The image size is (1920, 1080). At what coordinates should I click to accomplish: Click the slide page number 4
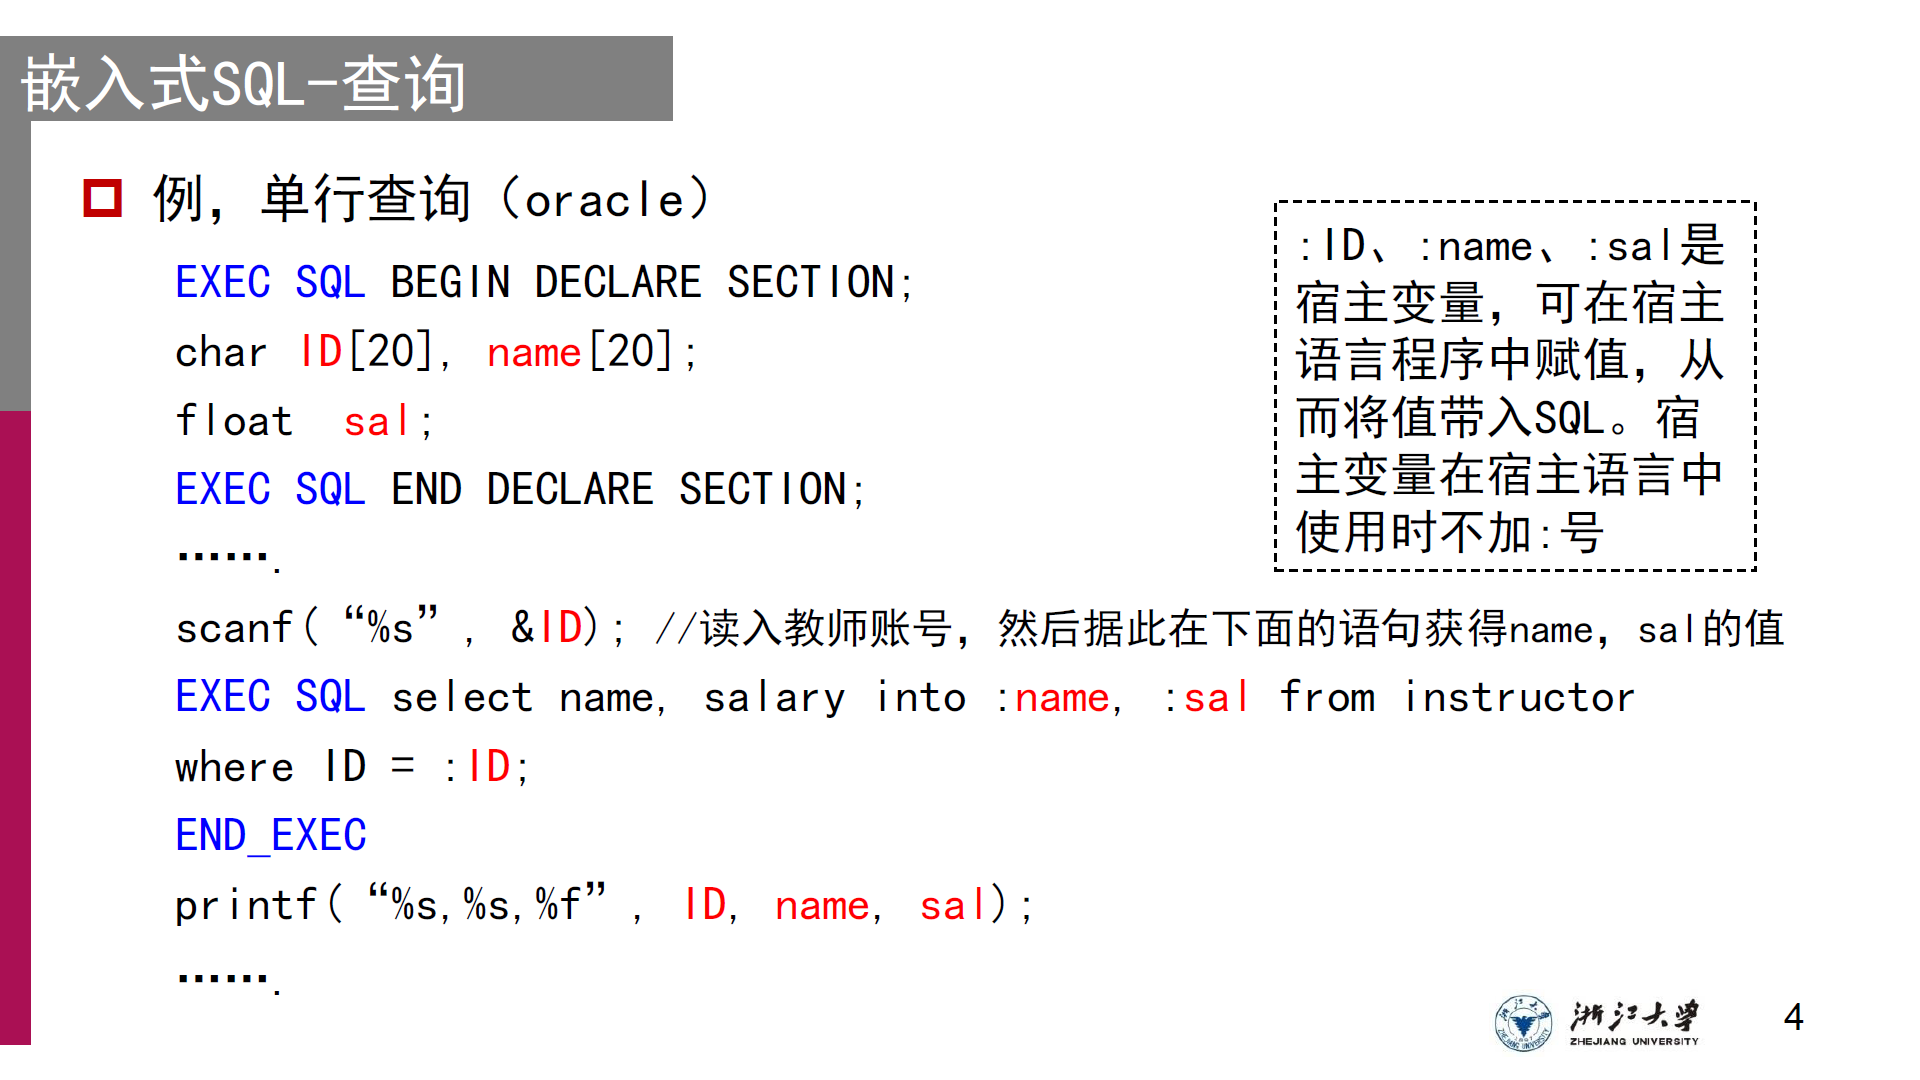[x=1794, y=1017]
